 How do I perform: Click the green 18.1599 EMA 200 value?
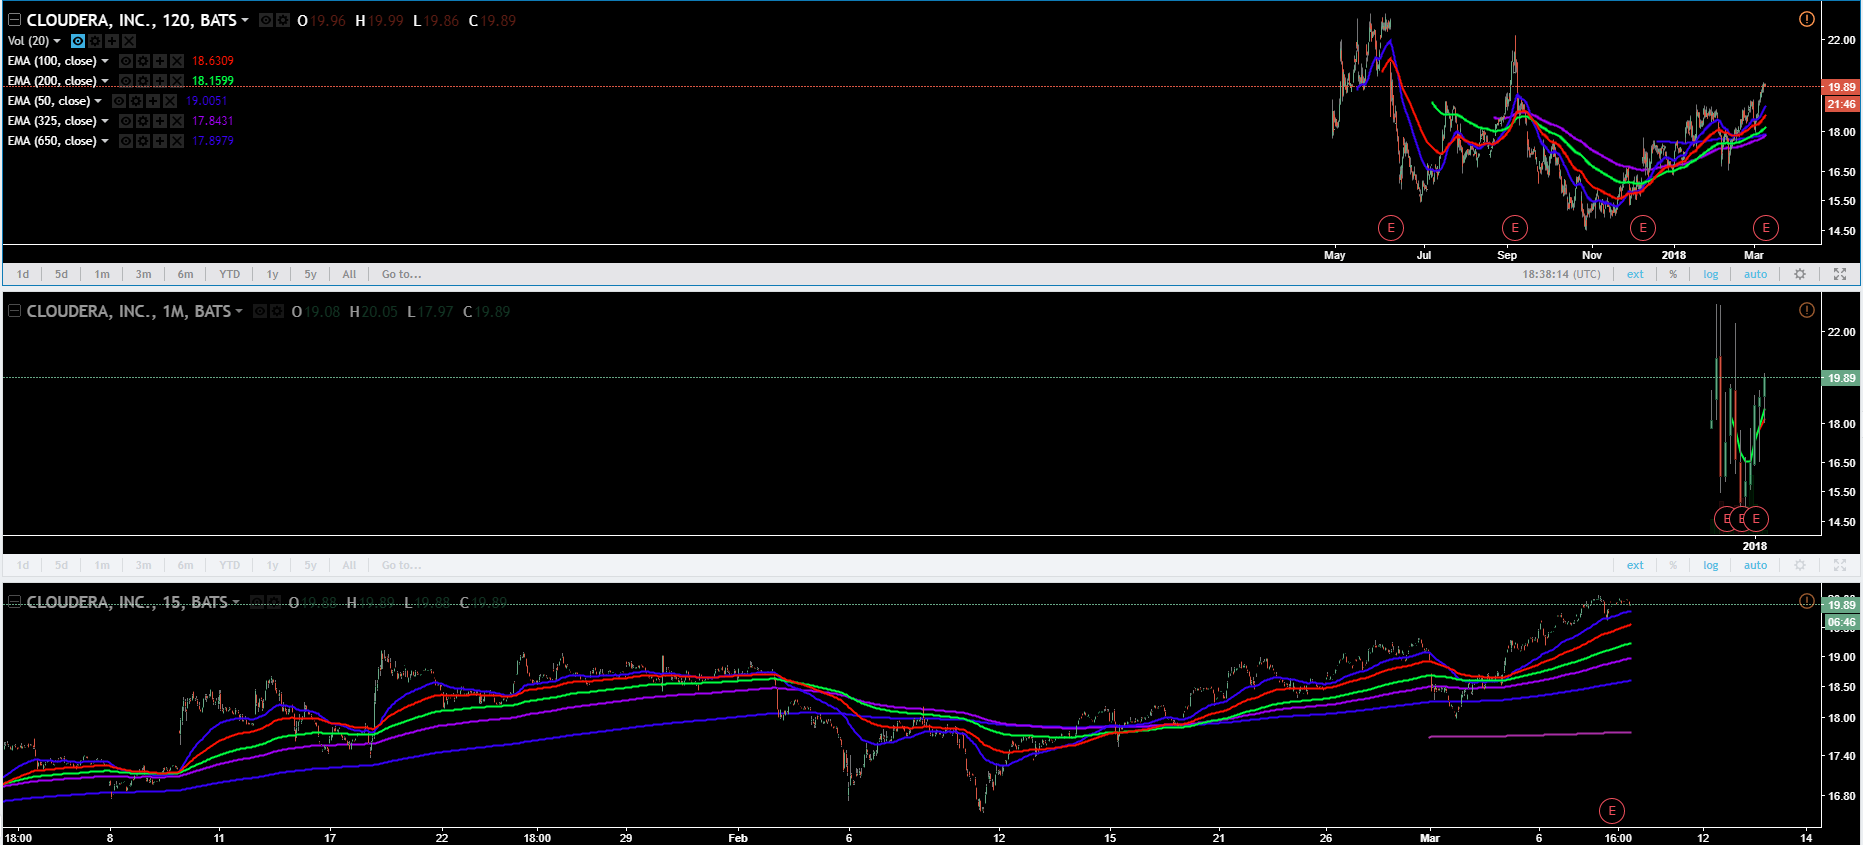point(213,81)
